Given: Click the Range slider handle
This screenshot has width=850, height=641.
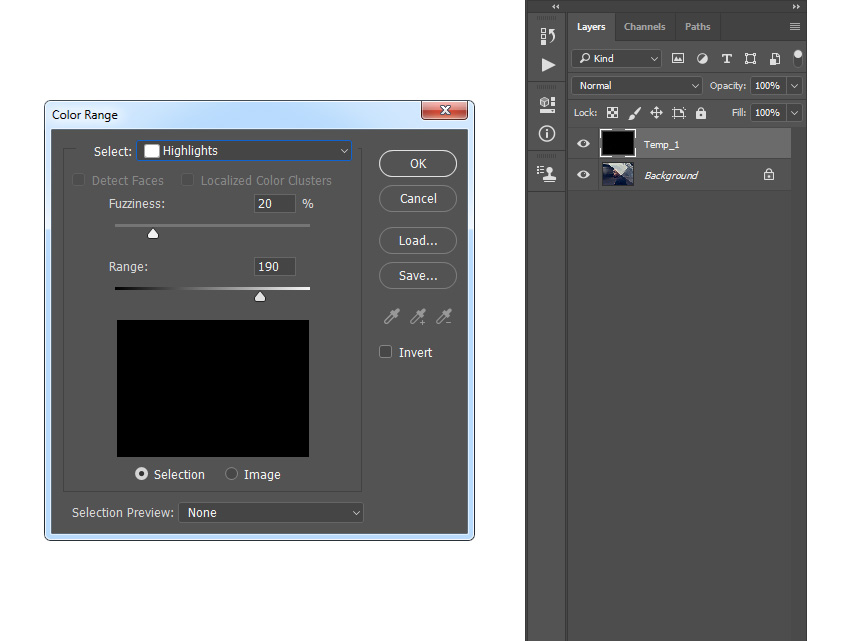Looking at the screenshot, I should 260,297.
